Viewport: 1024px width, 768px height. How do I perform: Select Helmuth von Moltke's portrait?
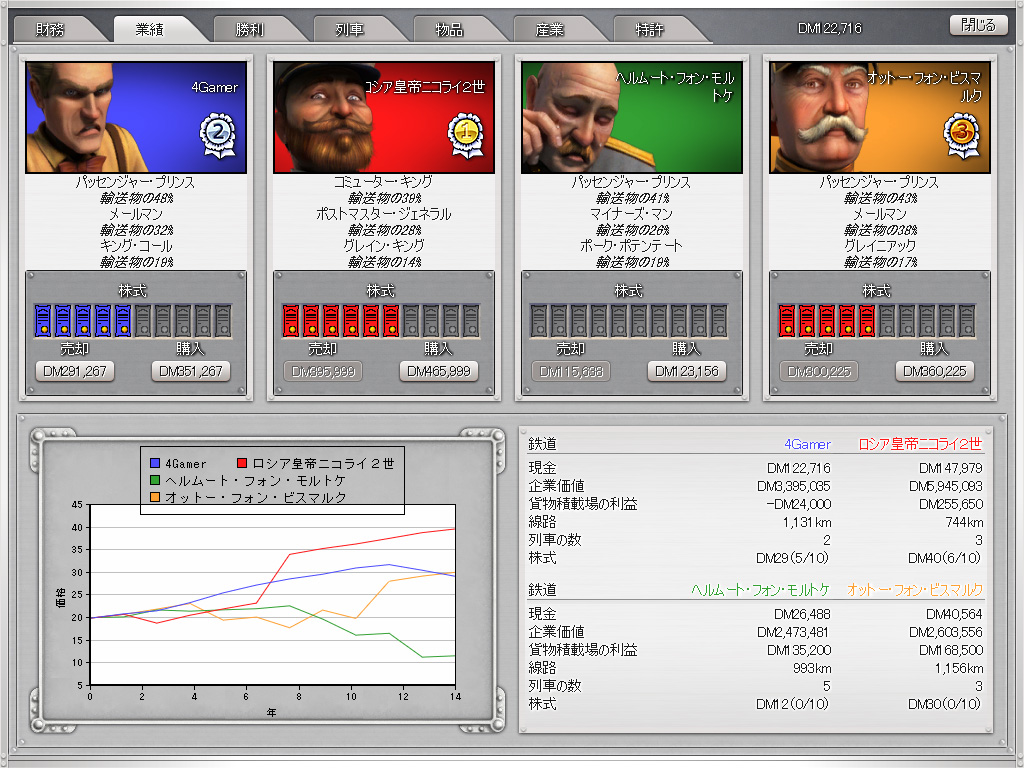pyautogui.click(x=631, y=117)
